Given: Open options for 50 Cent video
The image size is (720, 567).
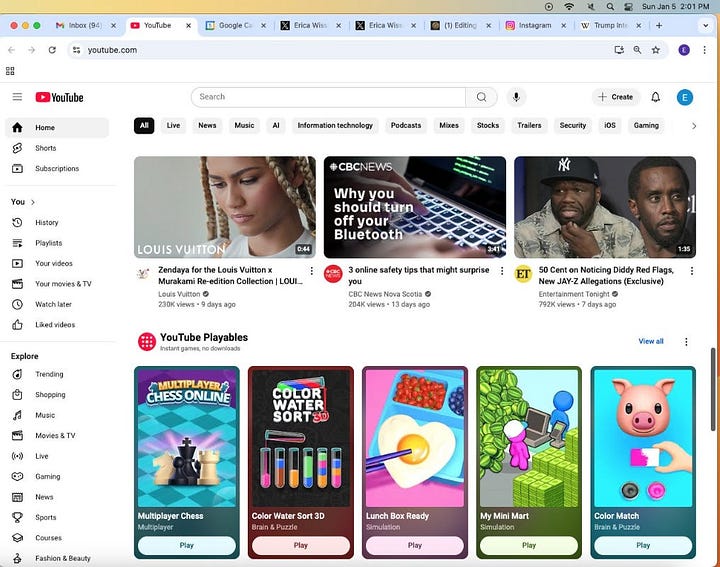Looking at the screenshot, I should [x=692, y=271].
